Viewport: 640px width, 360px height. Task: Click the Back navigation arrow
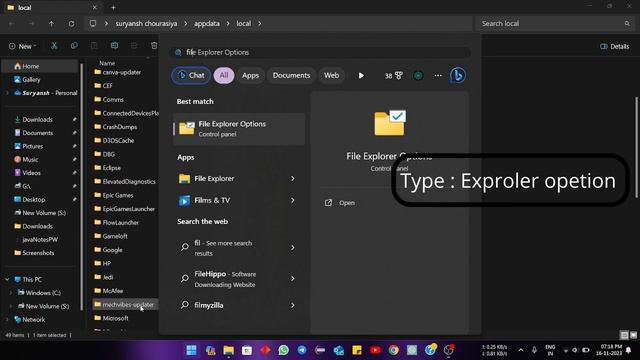(12, 24)
